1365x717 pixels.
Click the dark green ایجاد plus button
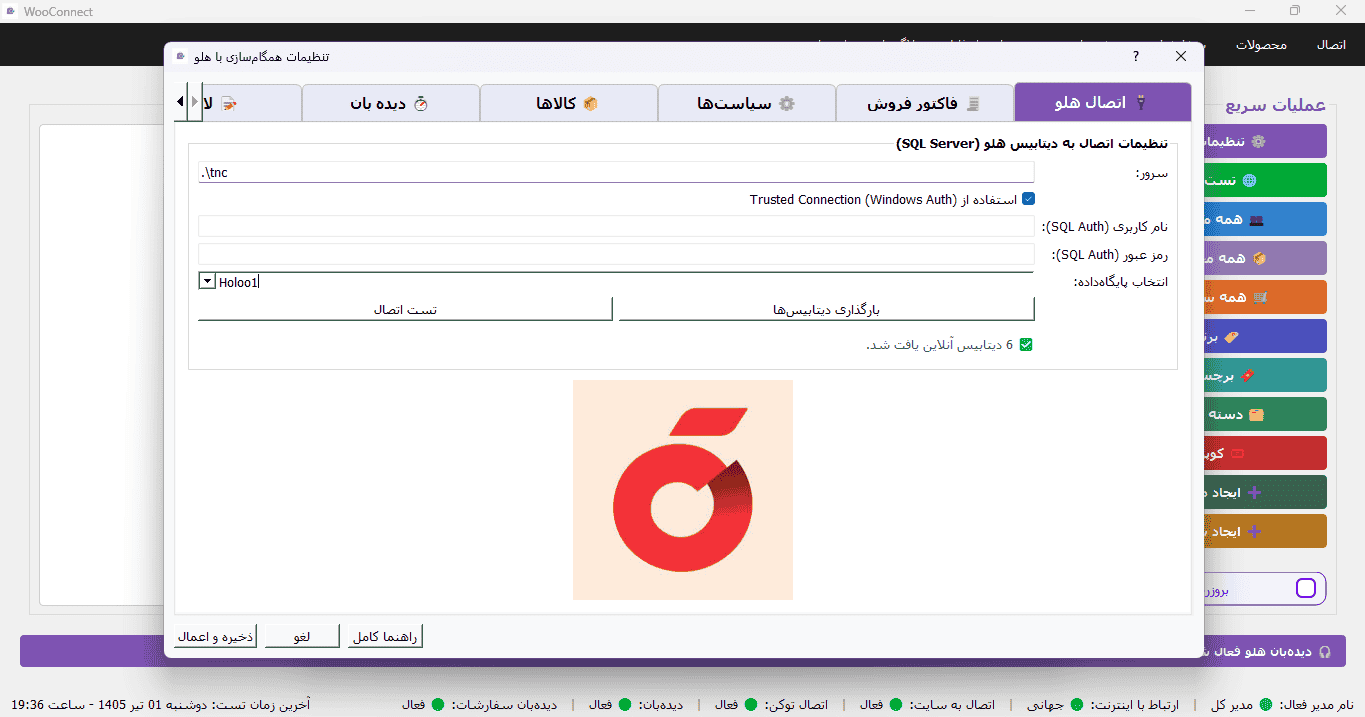(1265, 492)
